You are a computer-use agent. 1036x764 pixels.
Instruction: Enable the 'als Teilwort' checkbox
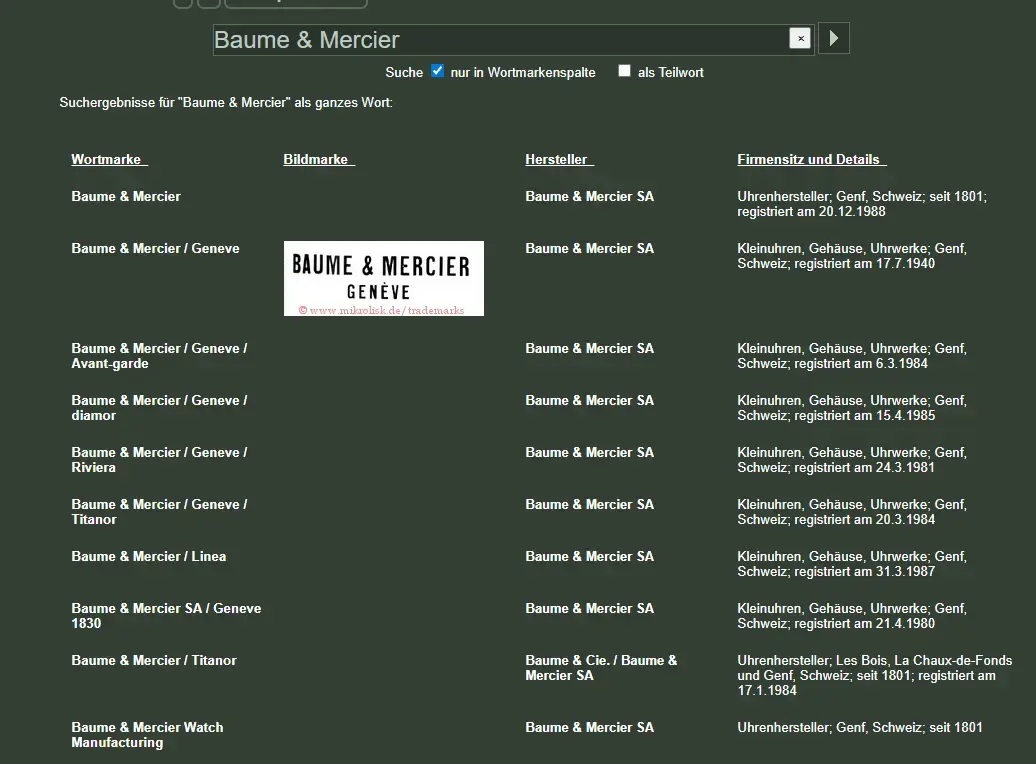point(624,71)
